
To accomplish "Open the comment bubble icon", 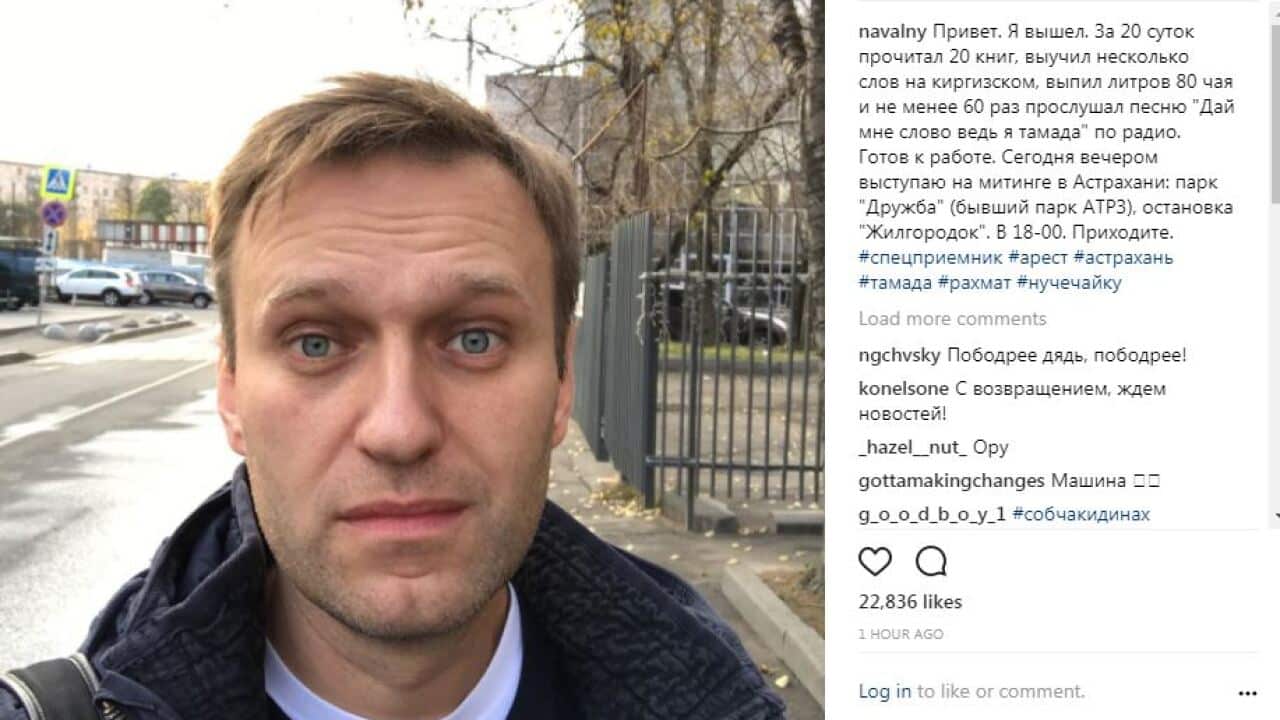I will pyautogui.click(x=931, y=561).
